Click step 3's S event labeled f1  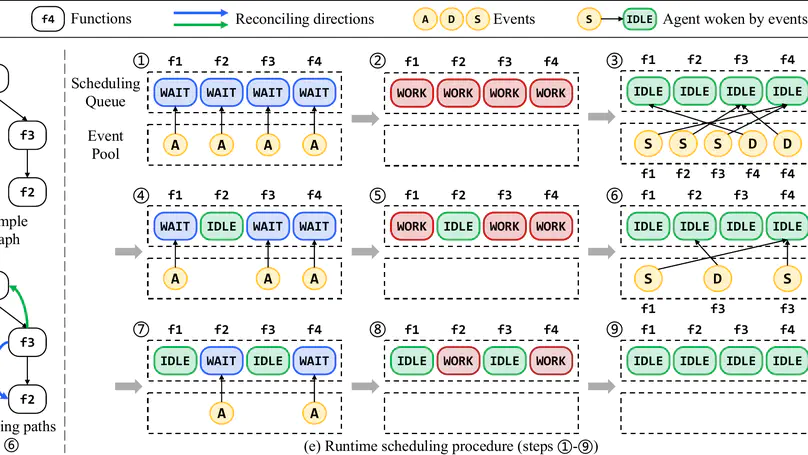point(648,143)
